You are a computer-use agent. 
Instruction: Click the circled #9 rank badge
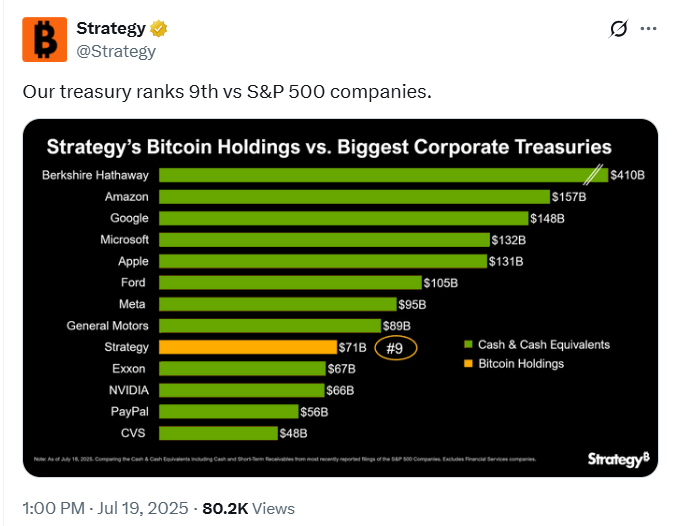pos(395,348)
